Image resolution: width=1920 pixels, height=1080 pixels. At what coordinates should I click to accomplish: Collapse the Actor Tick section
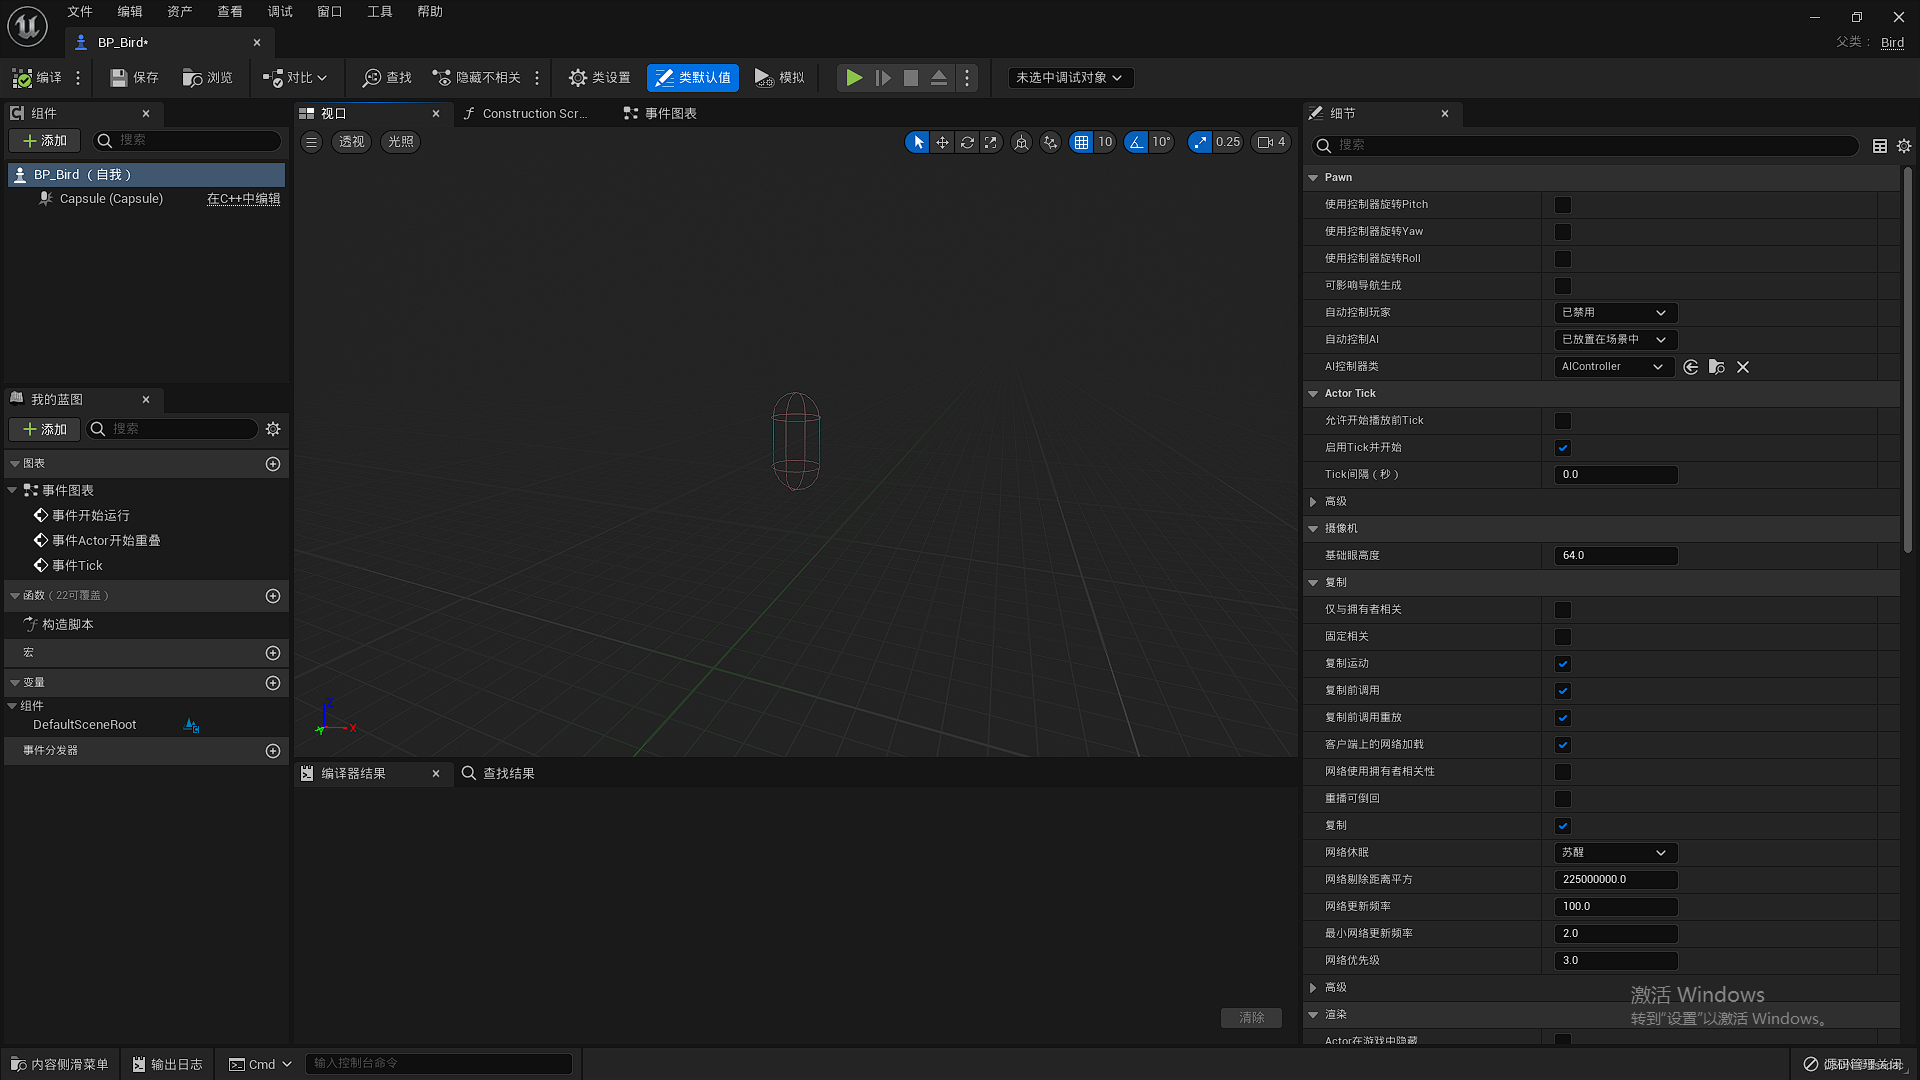pos(1313,393)
